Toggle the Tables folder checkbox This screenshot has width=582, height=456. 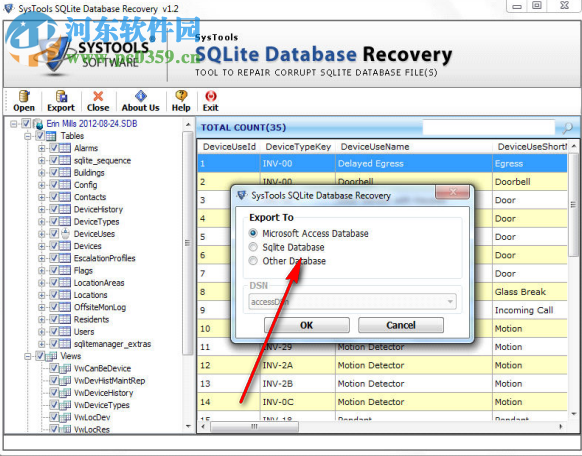click(x=40, y=136)
